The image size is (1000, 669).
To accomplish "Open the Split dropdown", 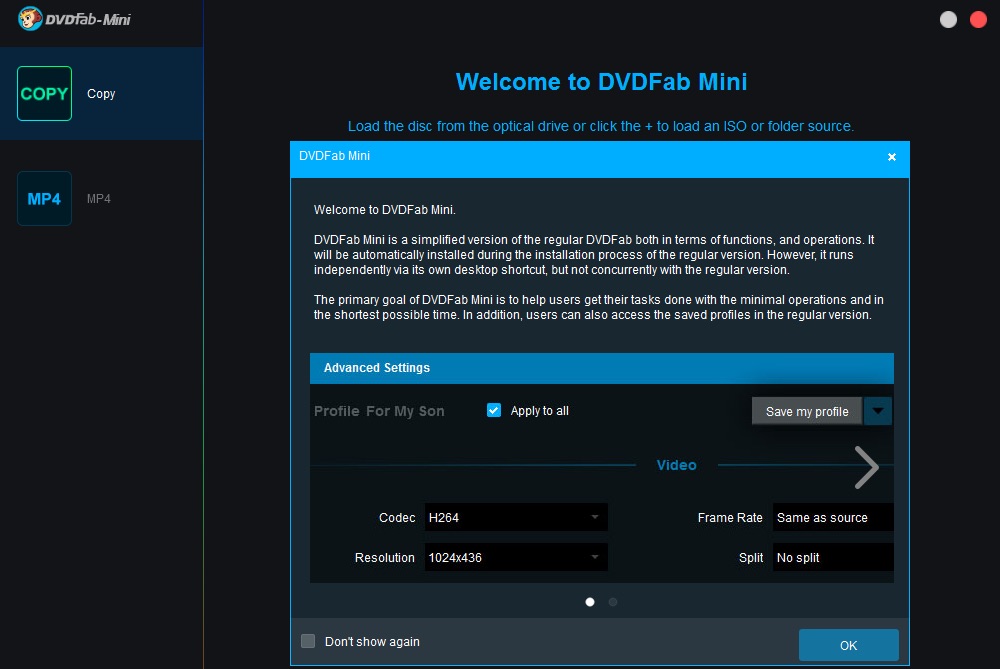I will click(x=833, y=557).
